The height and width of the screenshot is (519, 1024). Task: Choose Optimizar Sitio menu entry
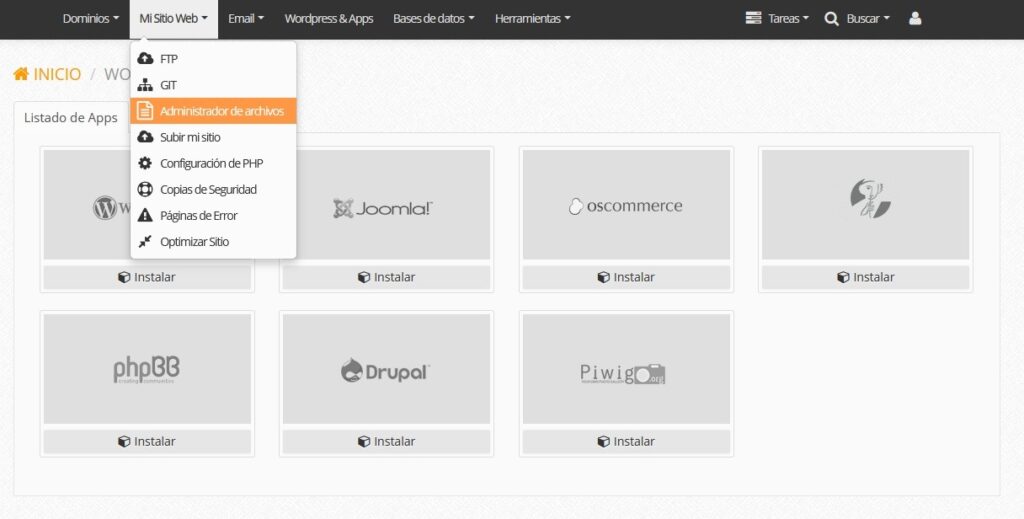click(x=213, y=242)
